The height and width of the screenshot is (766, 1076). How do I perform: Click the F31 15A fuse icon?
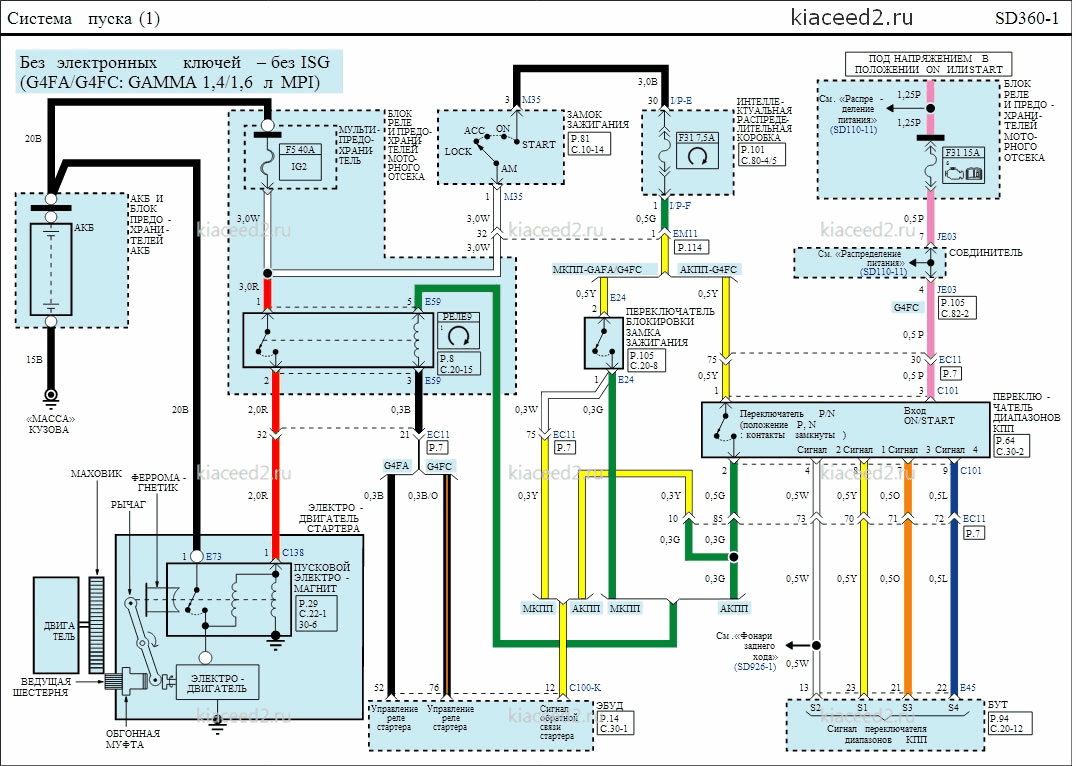tap(962, 165)
